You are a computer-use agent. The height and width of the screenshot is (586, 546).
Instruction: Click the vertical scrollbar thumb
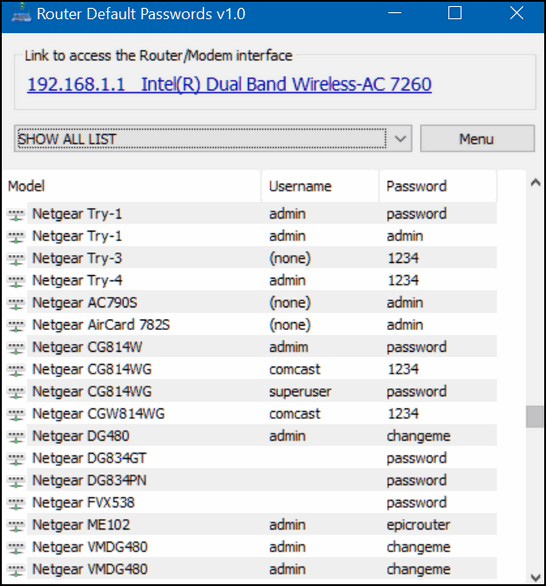pos(535,416)
